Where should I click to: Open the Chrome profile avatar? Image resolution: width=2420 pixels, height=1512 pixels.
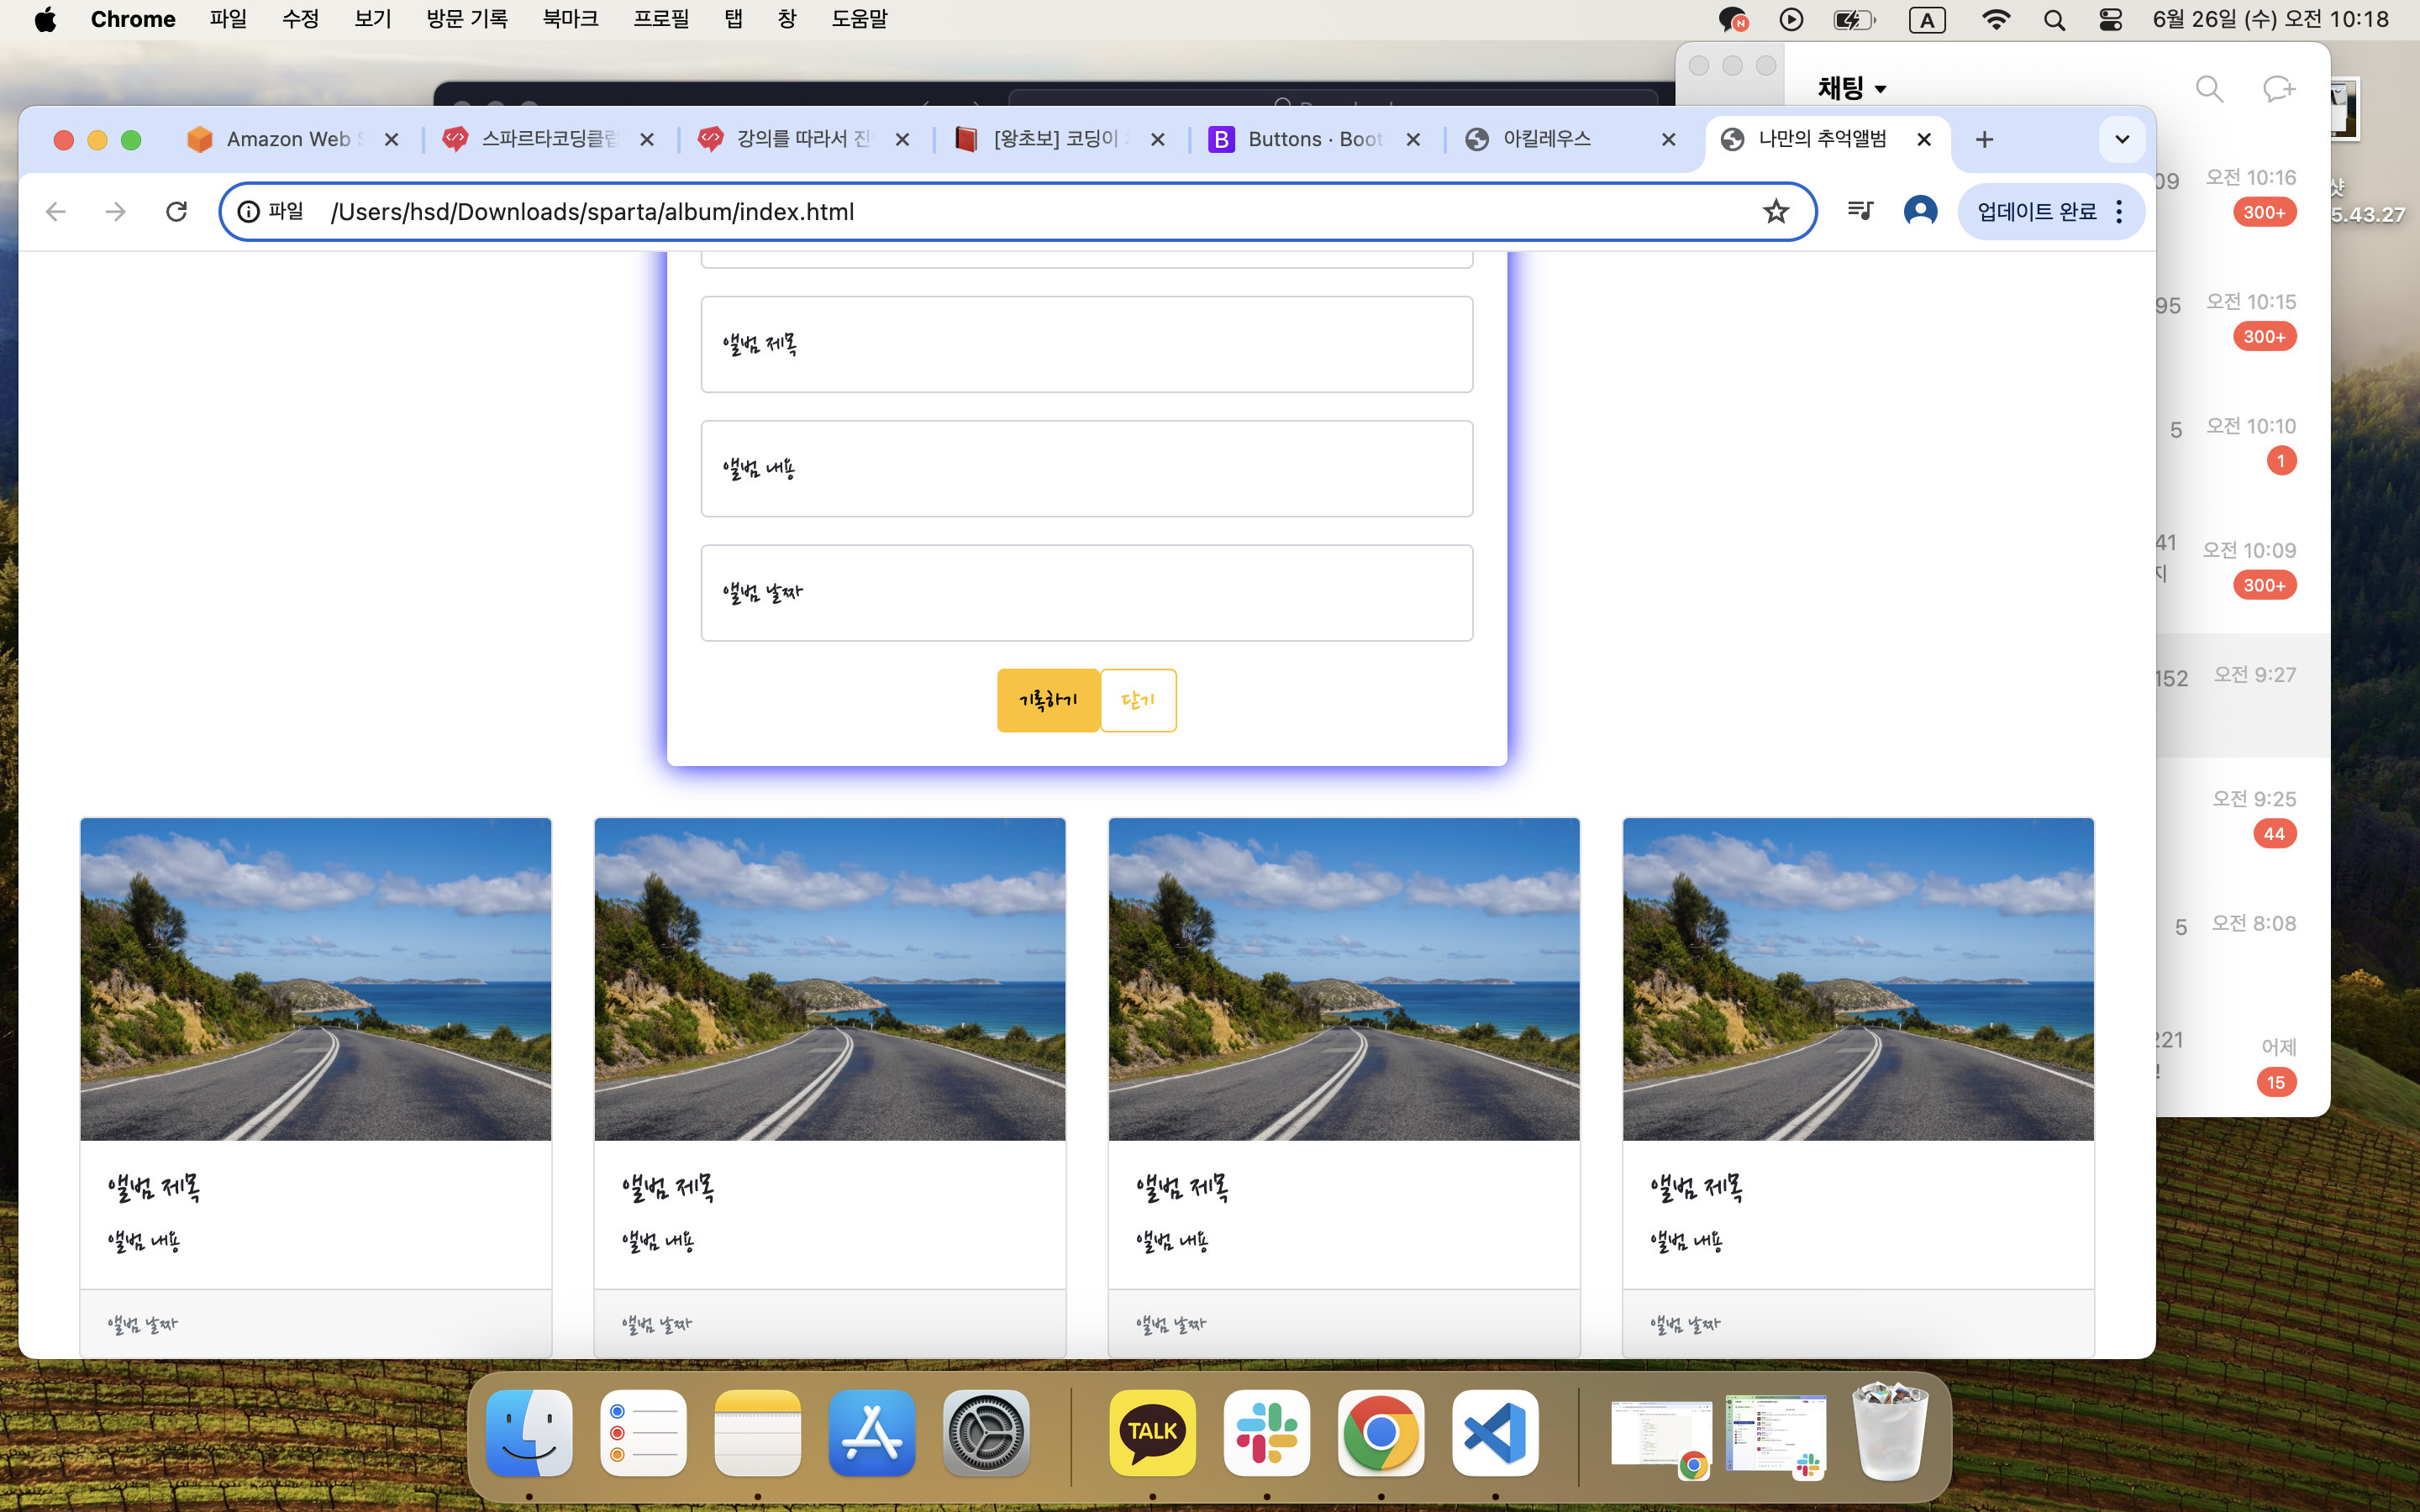click(1920, 211)
